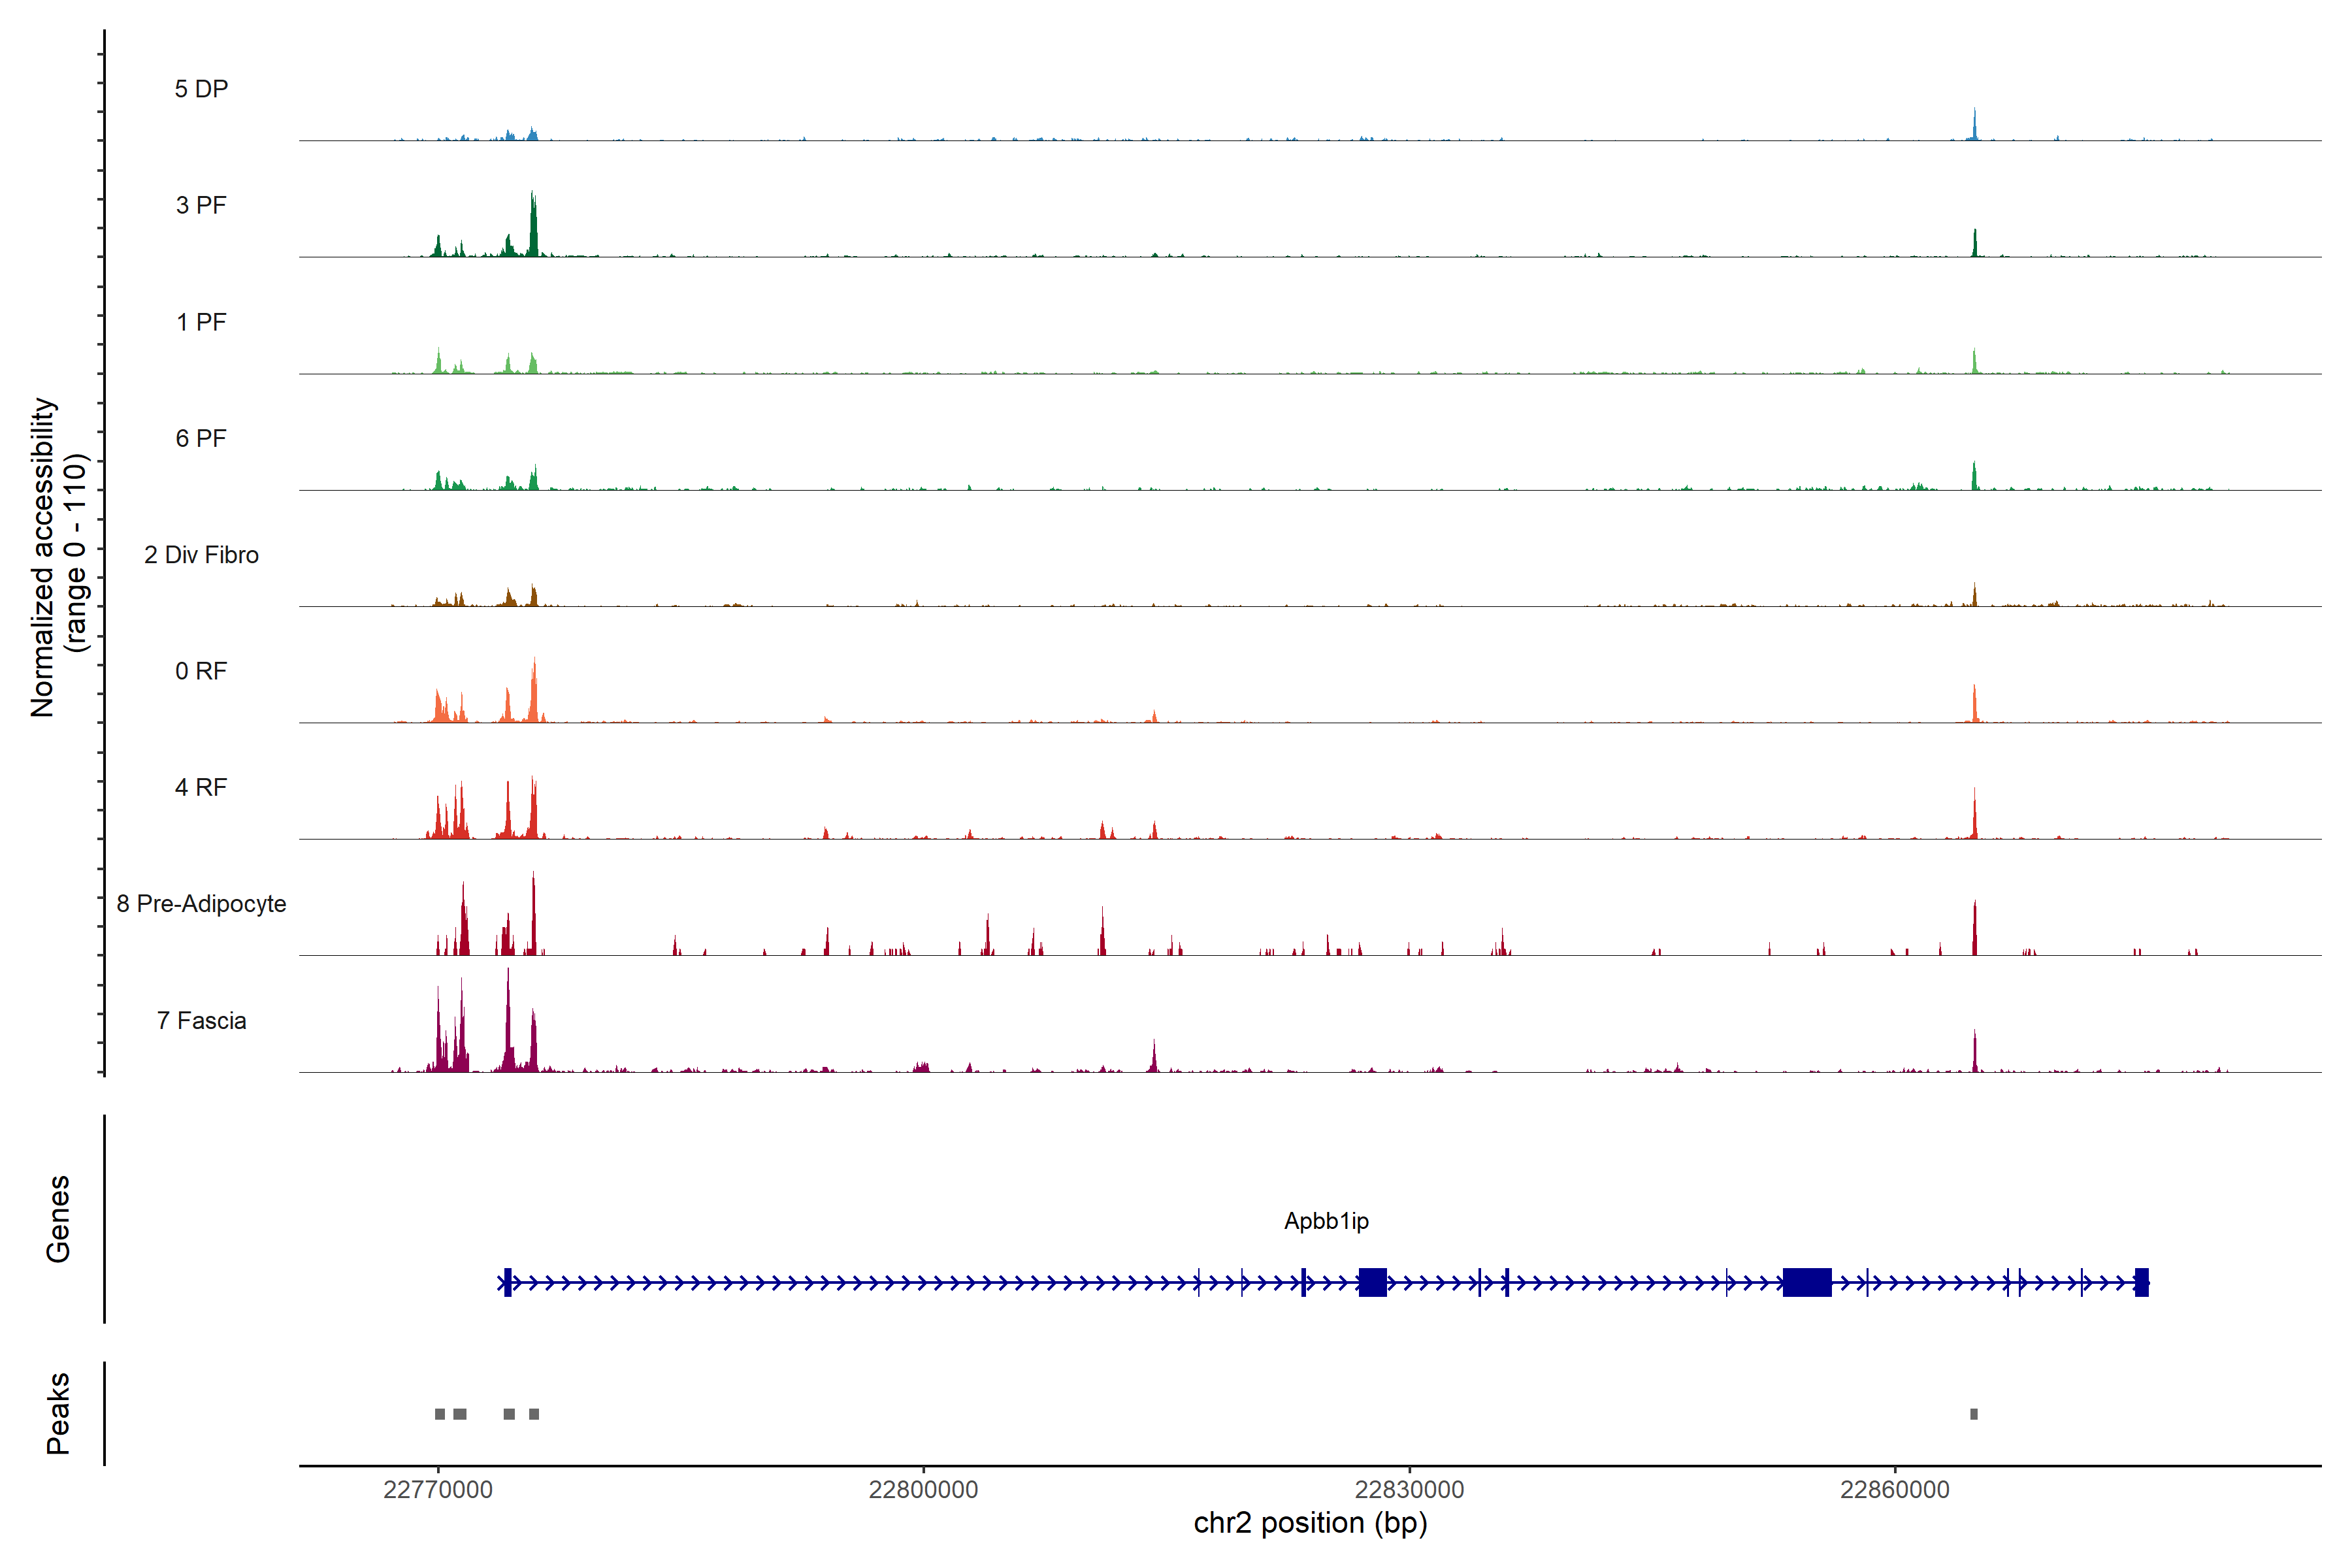This screenshot has width=2352, height=1568.
Task: Click the 22860000 axis tick label
Action: [x=1895, y=1490]
